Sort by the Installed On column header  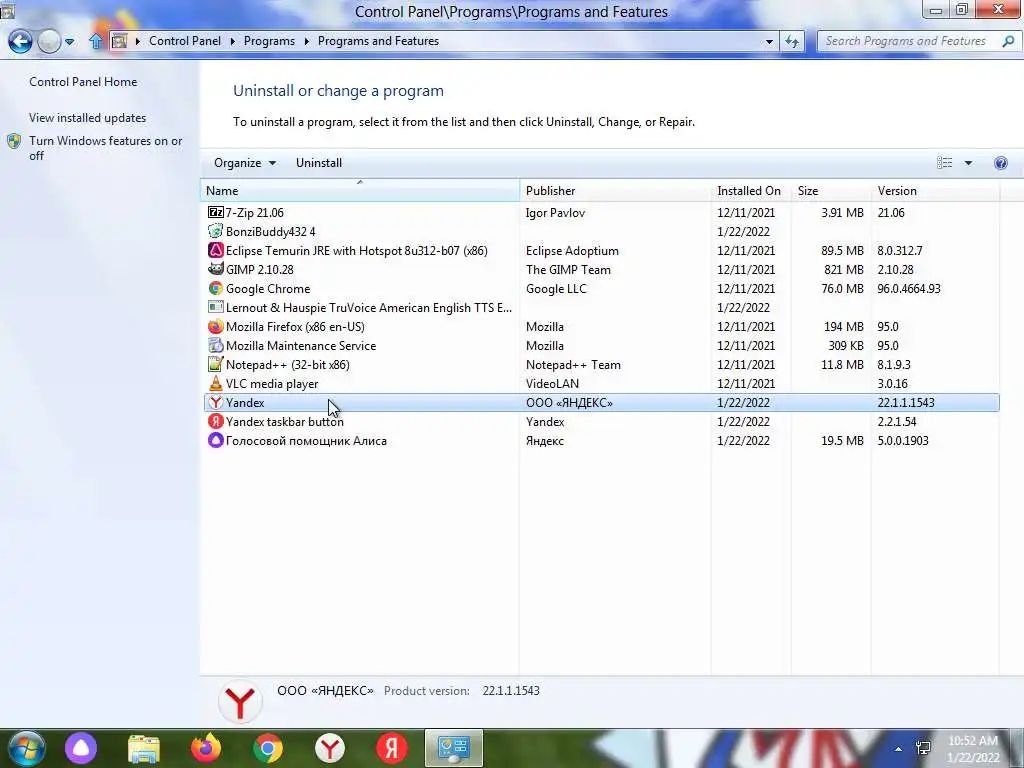[751, 191]
